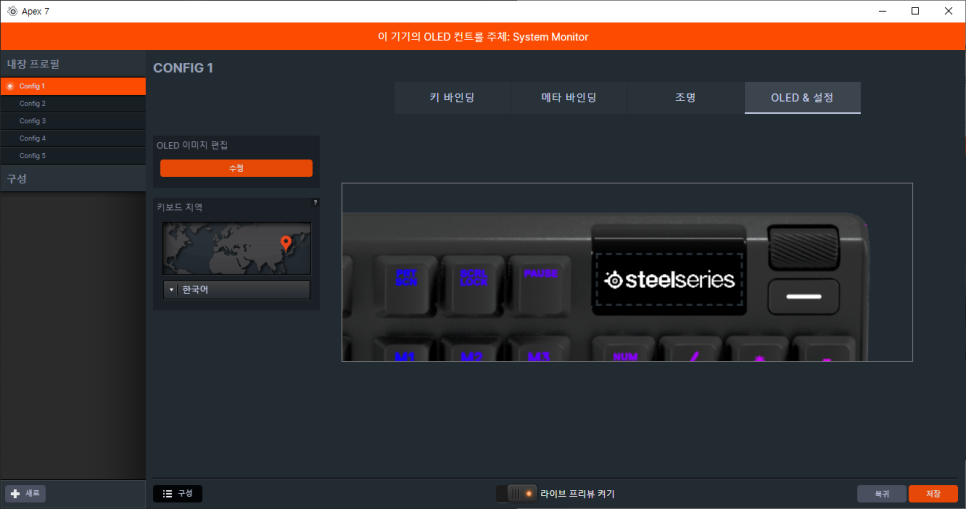This screenshot has width=966, height=509.
Task: Click the 키보드 지역 label
Action: [179, 207]
